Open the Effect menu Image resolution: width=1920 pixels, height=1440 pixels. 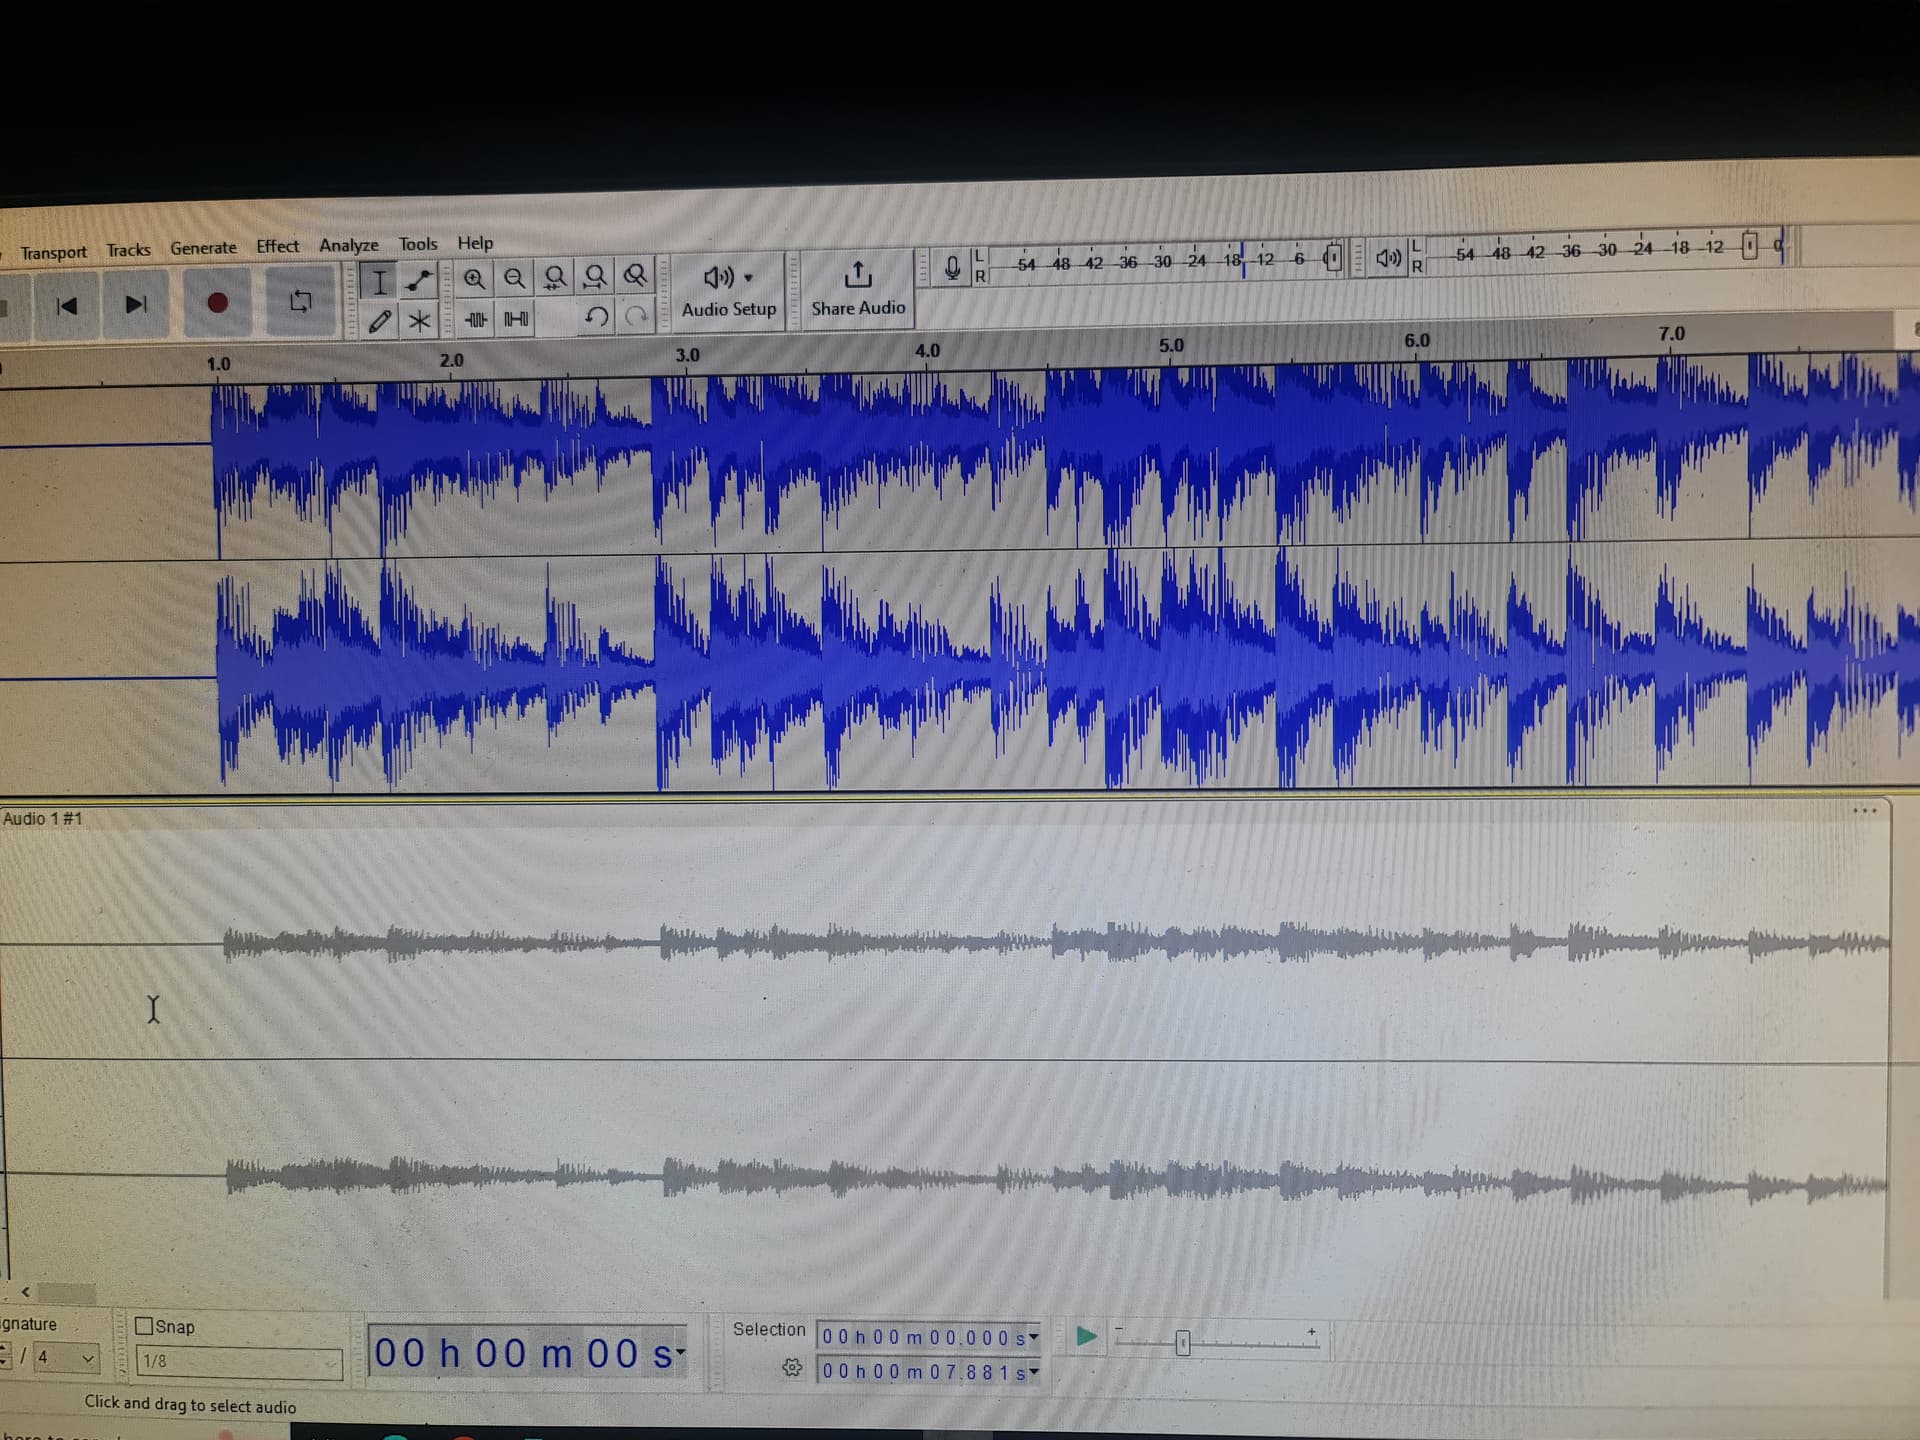tap(277, 246)
